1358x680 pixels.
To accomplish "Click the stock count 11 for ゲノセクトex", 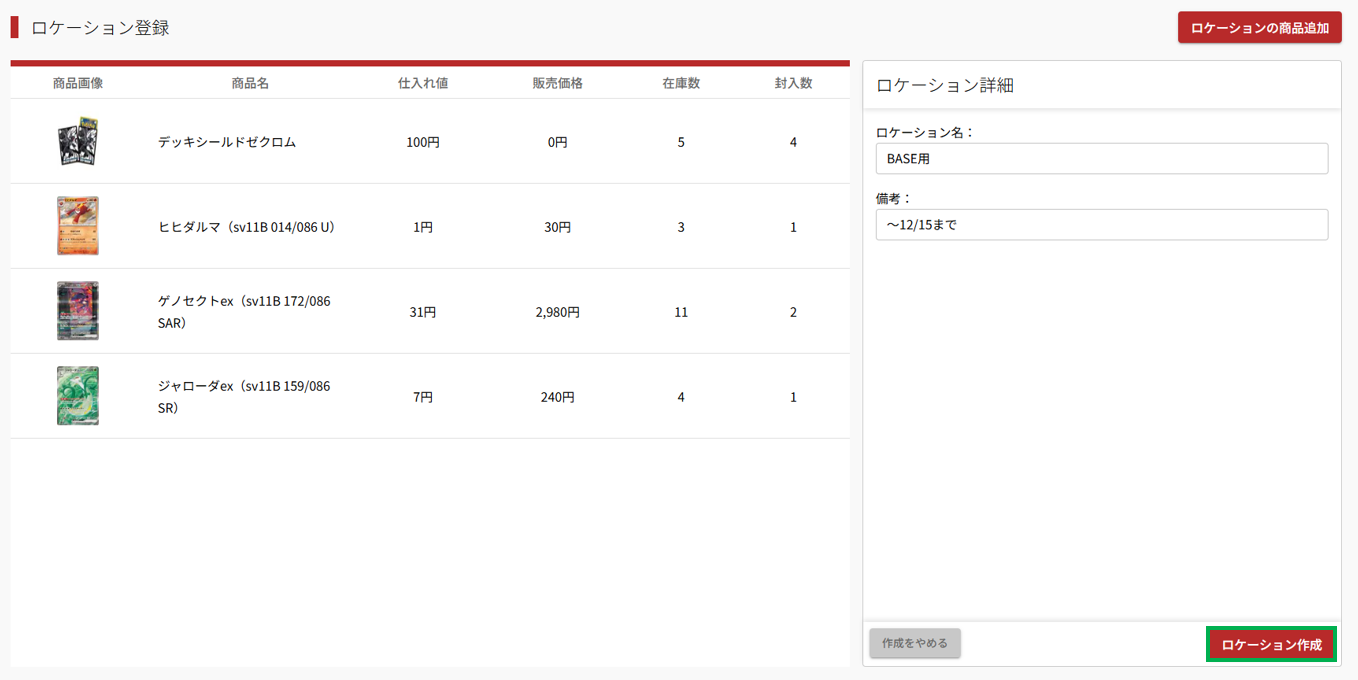I will coord(681,312).
